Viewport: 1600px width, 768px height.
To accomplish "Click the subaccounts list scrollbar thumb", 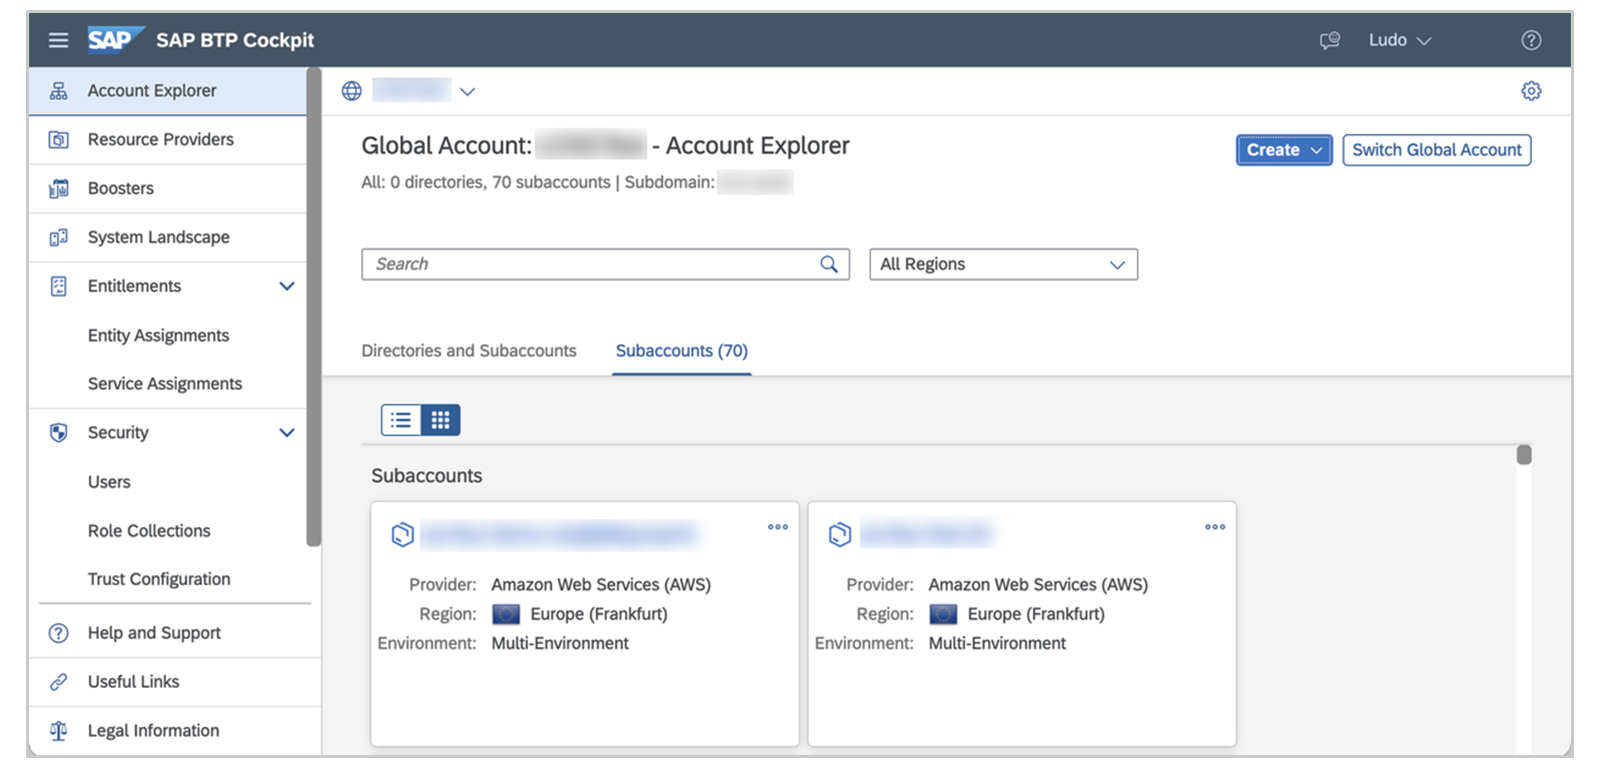I will click(x=1524, y=455).
